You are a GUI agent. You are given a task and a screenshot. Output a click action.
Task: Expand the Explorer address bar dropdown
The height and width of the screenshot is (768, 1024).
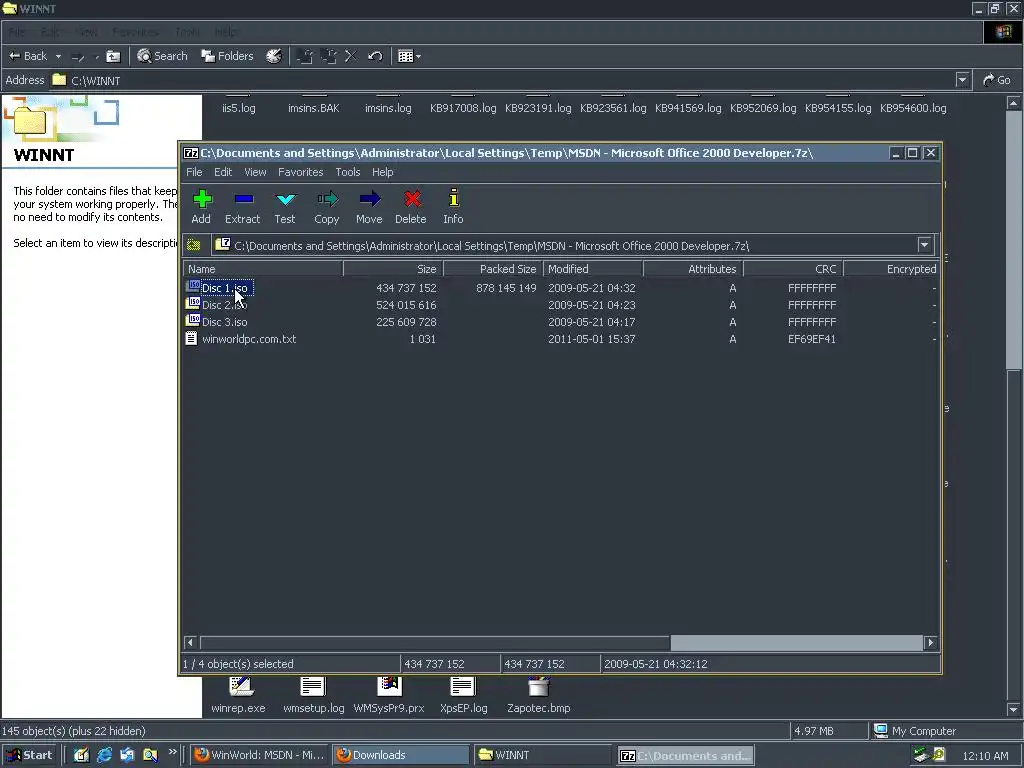pyautogui.click(x=962, y=80)
